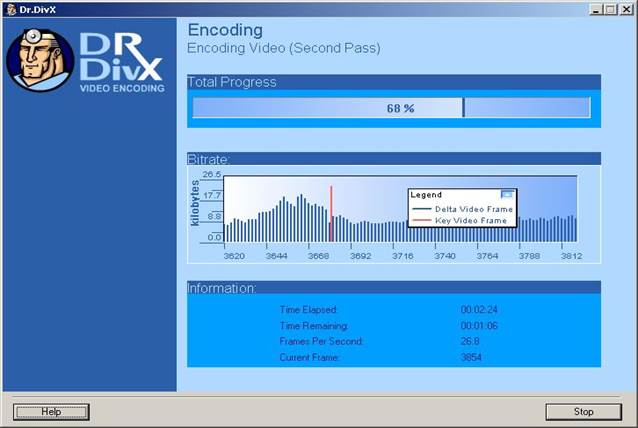Click the Delta Video Frame legend entry
This screenshot has height=428, width=638.
pos(463,209)
